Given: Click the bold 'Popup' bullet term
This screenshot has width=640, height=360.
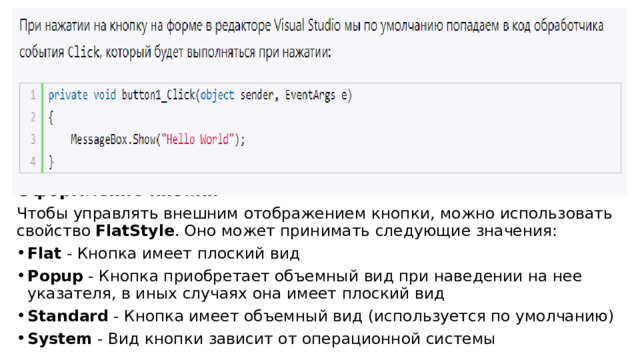Looking at the screenshot, I should pyautogui.click(x=55, y=277).
